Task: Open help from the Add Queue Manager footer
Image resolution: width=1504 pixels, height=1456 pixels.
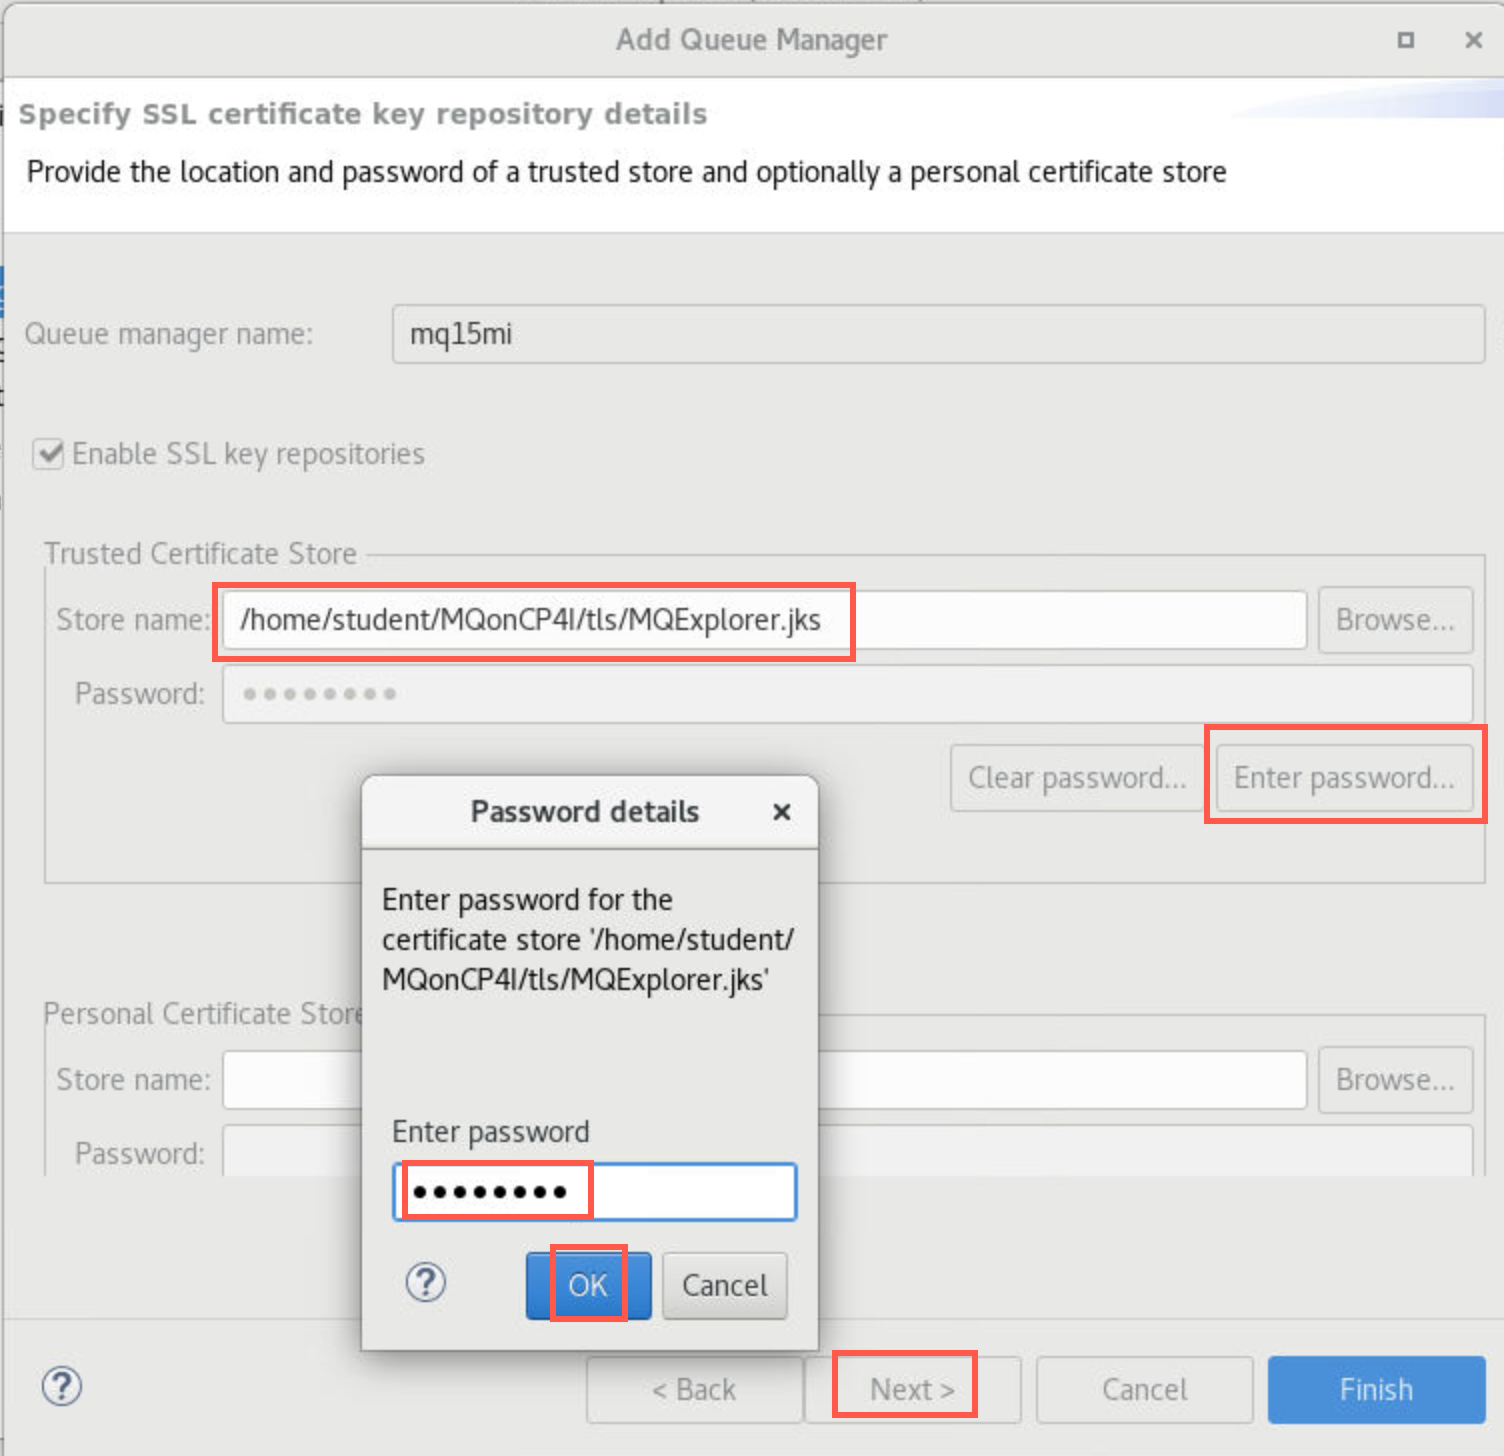Action: [x=62, y=1387]
